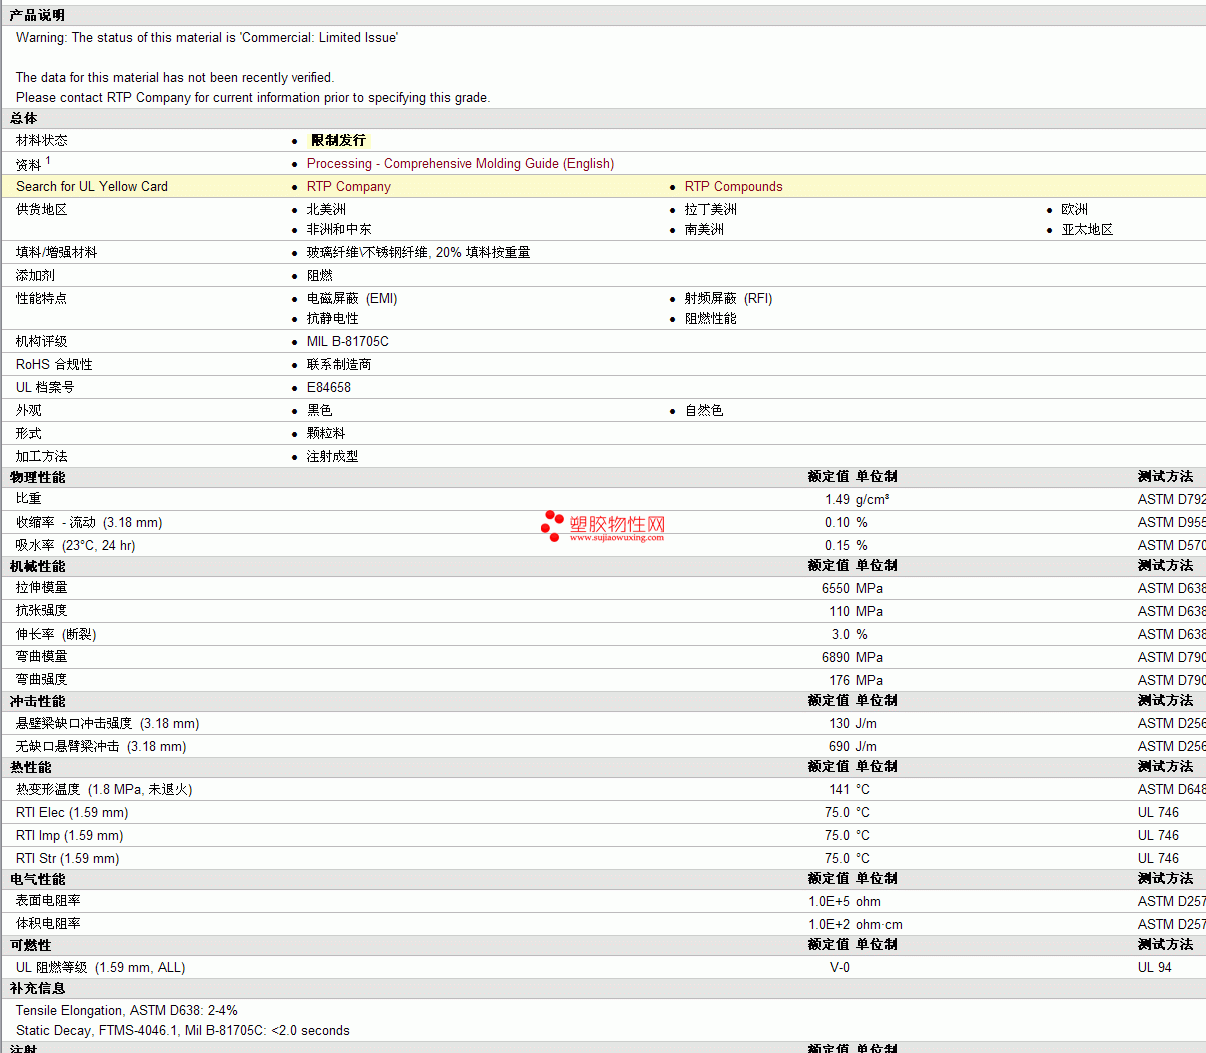Click the red dots watermark logo
Image resolution: width=1206 pixels, height=1053 pixels.
click(x=552, y=525)
